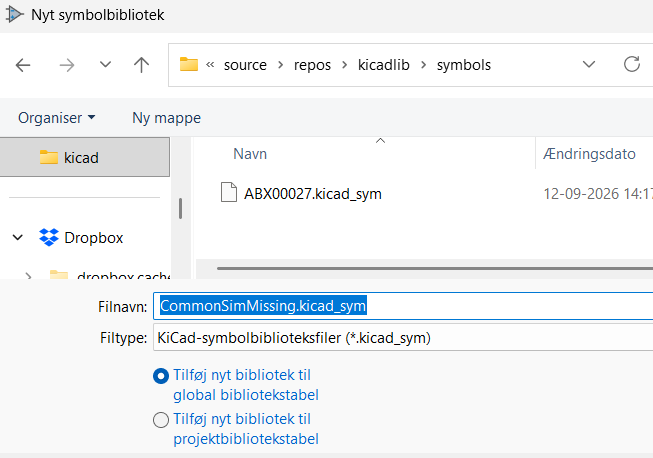
Task: Open the Organiser menu
Action: [x=56, y=118]
